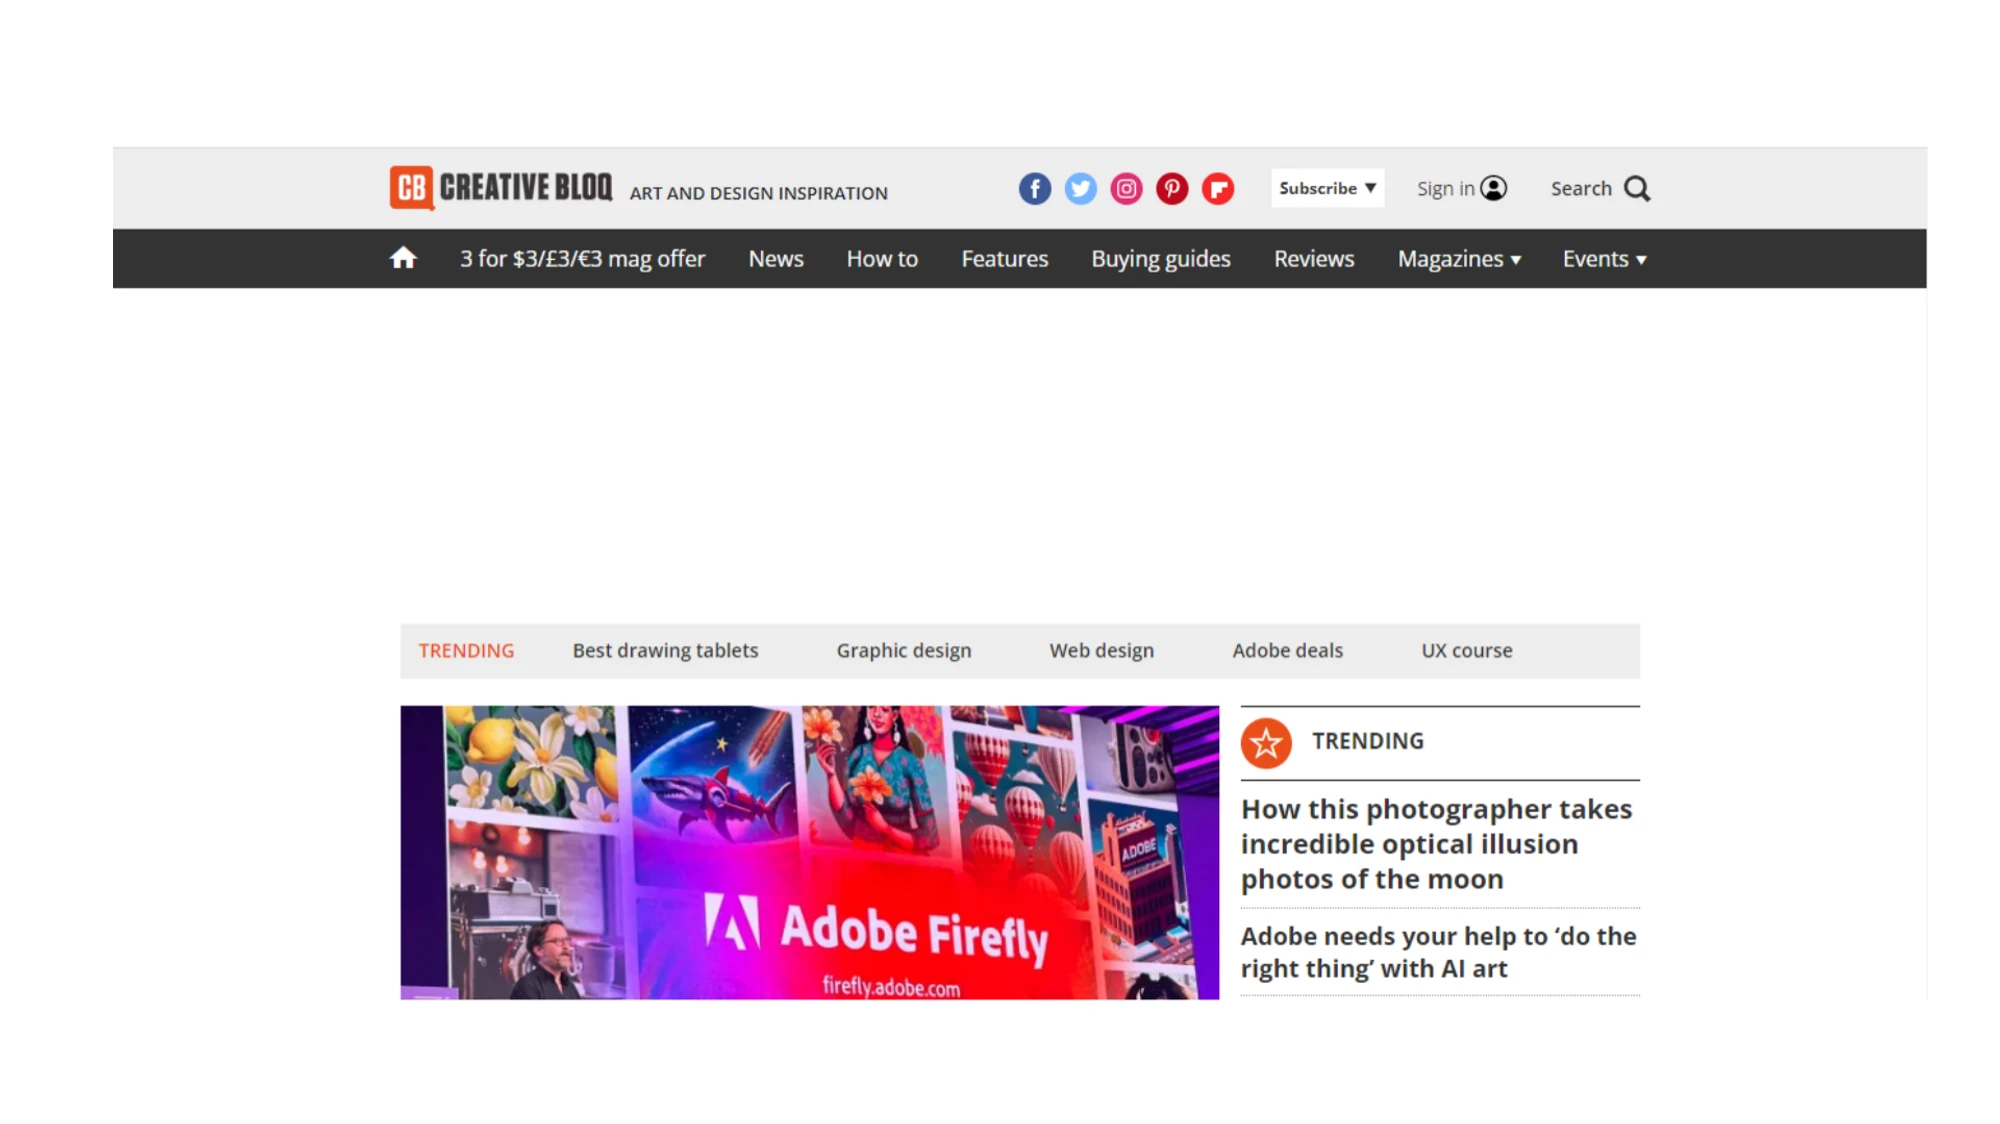
Task: Expand the Magazines dropdown menu
Action: 1459,259
